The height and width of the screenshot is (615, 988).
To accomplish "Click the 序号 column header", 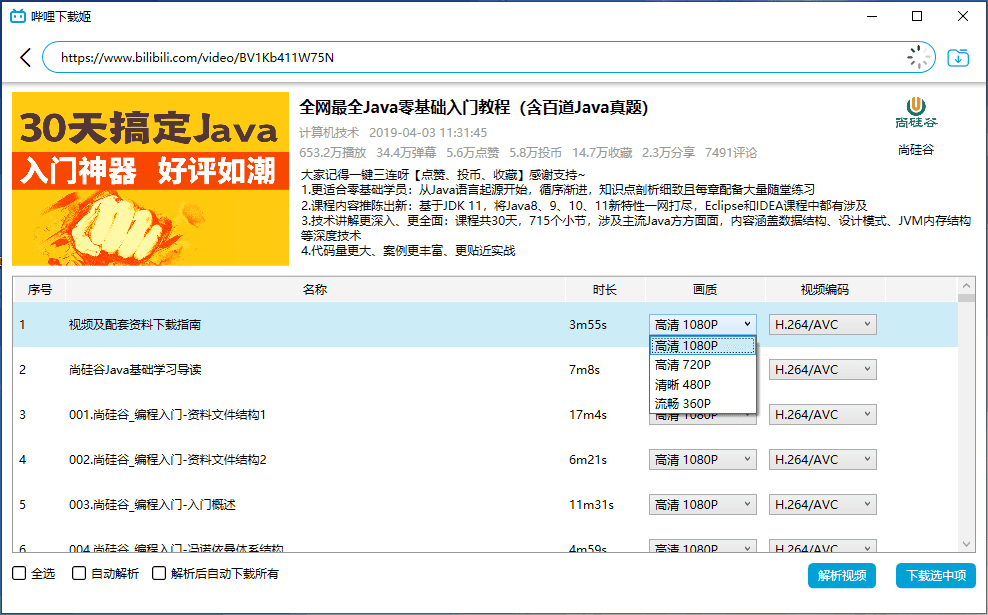I will (x=39, y=290).
